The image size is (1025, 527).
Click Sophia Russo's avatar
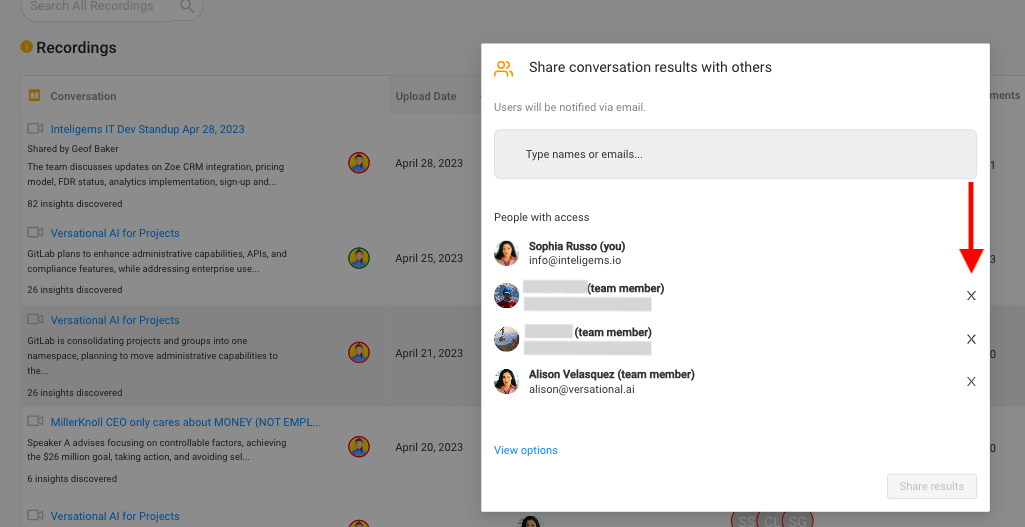point(507,253)
